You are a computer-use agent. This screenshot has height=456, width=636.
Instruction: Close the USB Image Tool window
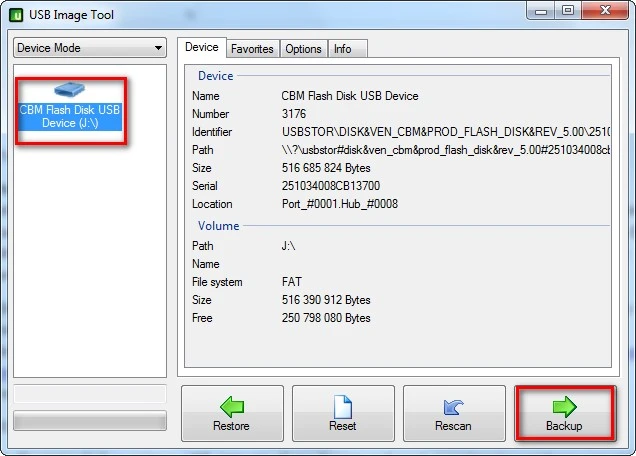[605, 10]
